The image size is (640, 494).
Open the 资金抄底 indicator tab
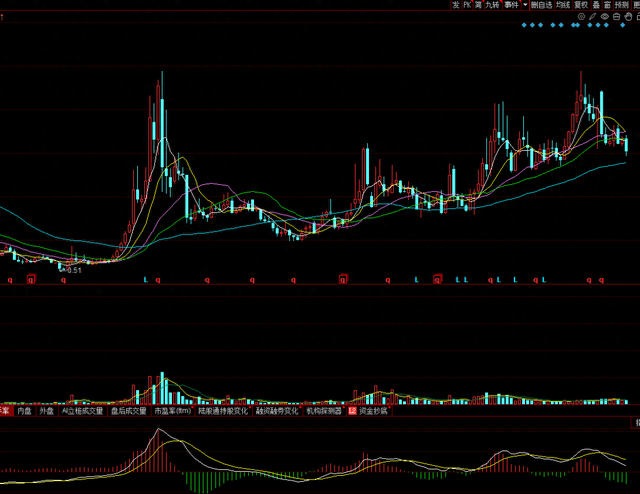372,410
